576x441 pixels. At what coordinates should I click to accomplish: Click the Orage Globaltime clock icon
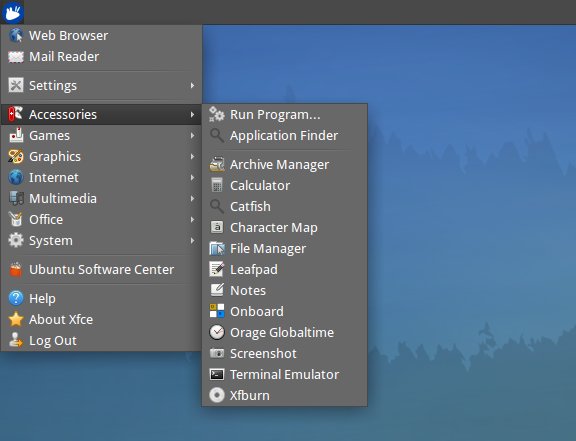(x=217, y=333)
